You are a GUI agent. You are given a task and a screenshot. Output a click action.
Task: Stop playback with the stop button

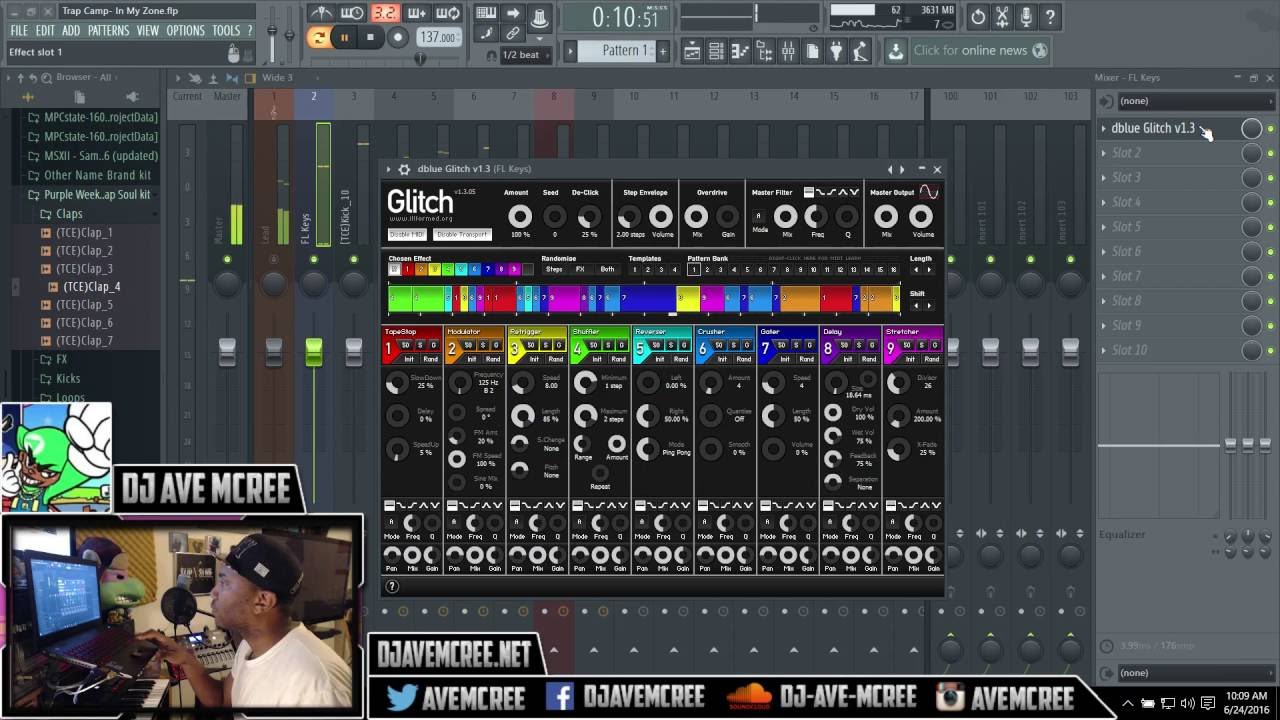click(370, 37)
